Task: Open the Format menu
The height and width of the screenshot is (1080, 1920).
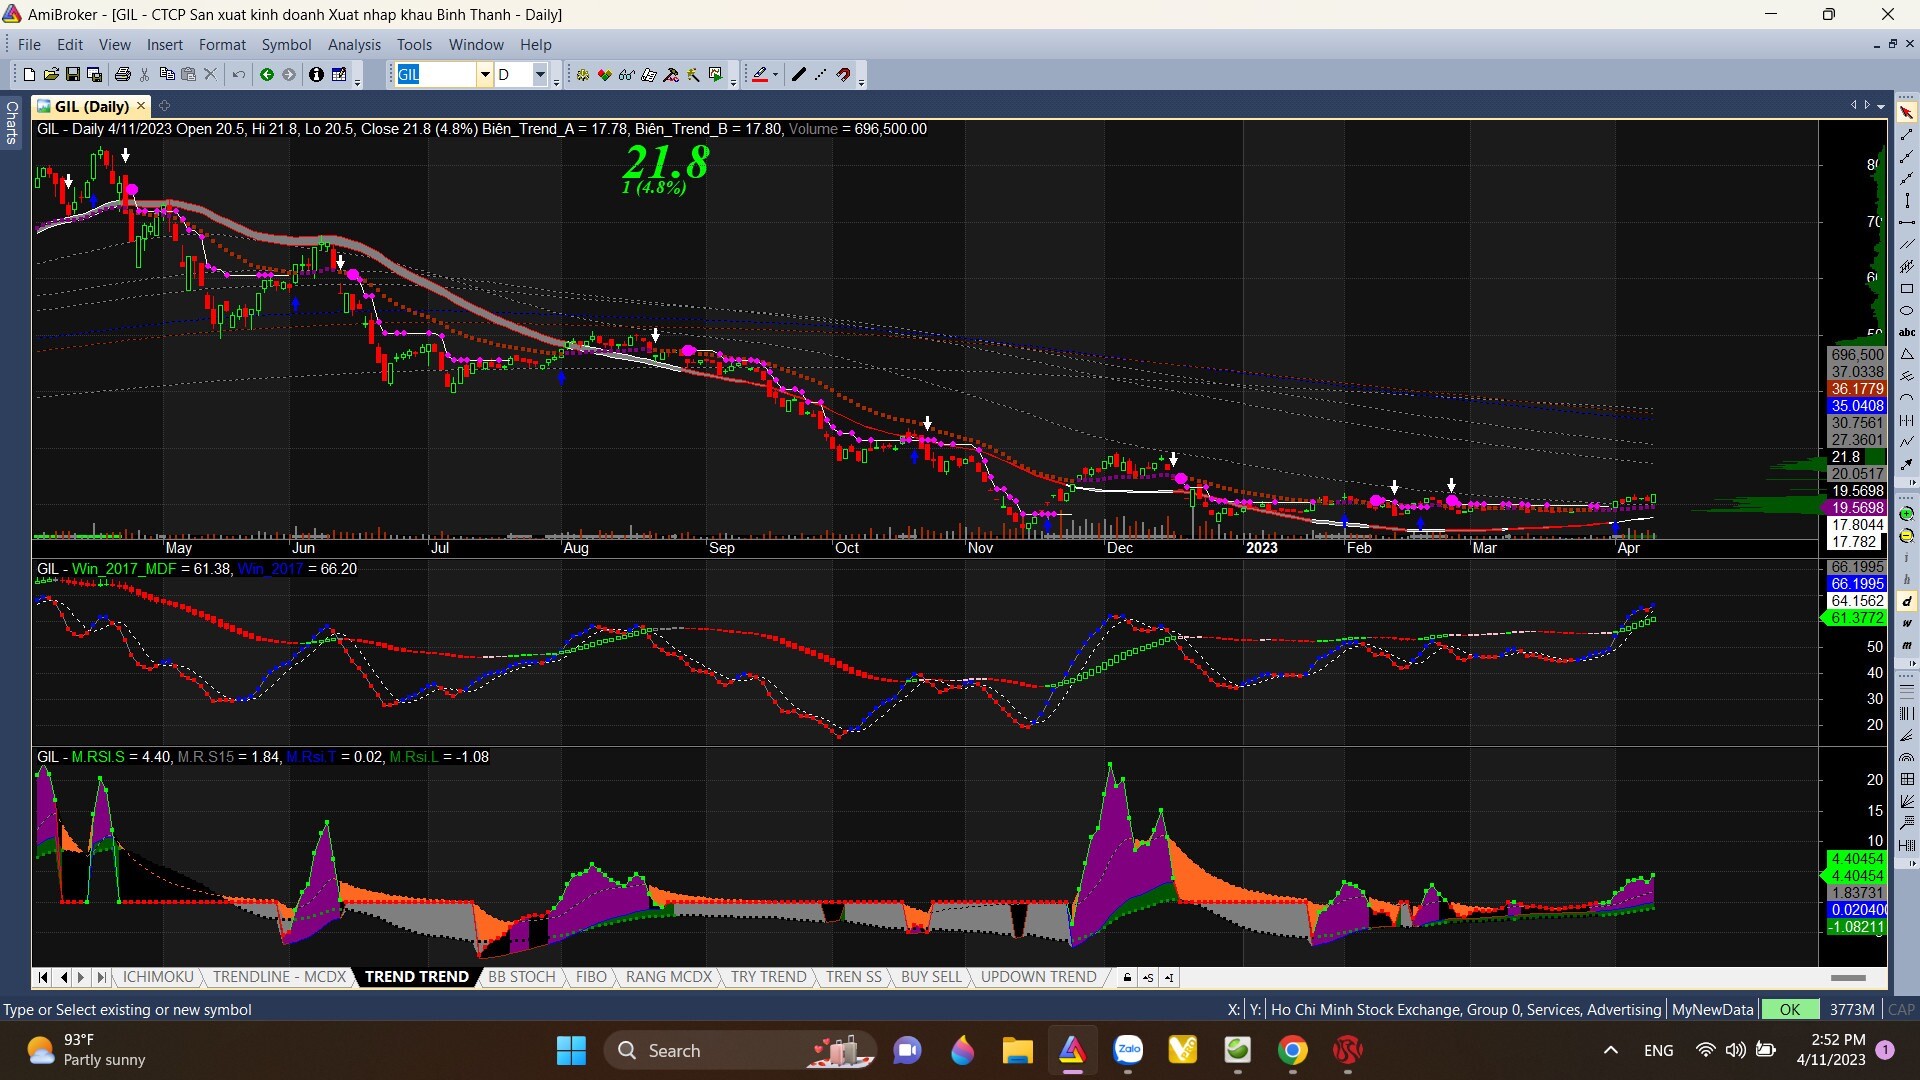Action: pyautogui.click(x=222, y=45)
